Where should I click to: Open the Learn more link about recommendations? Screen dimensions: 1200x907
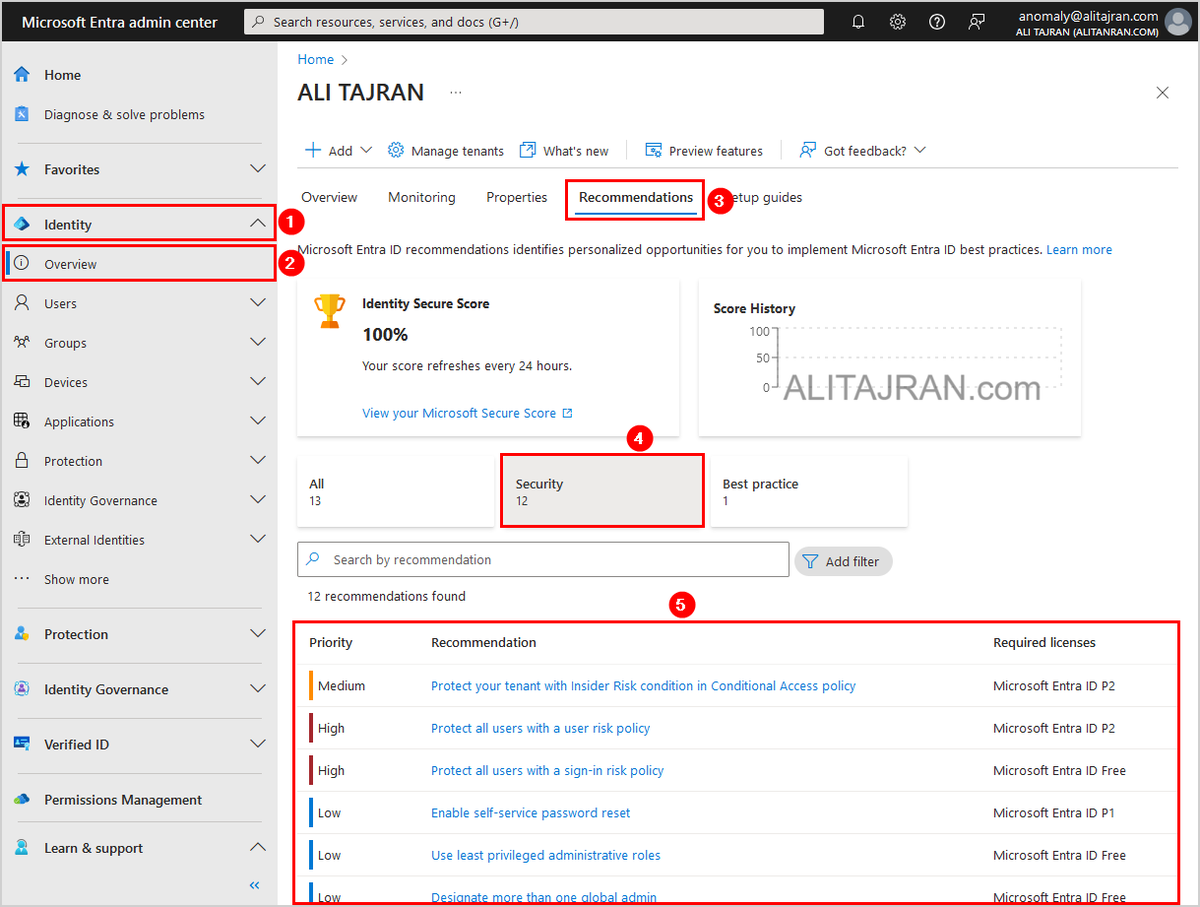(x=1079, y=249)
